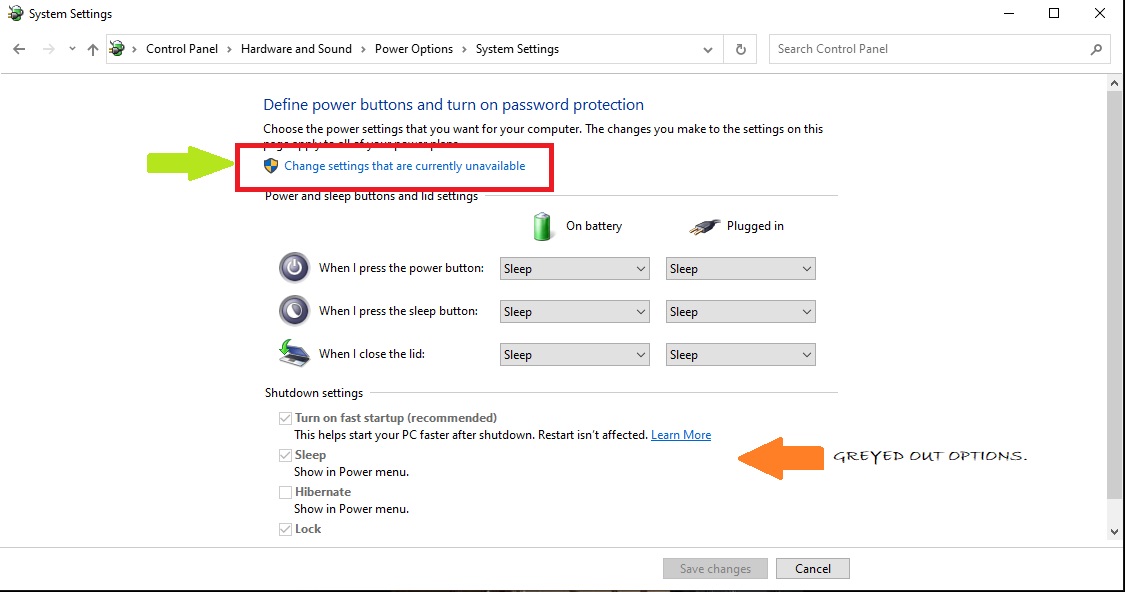Click the UAC shield icon beside settings link
The image size is (1125, 592).
click(x=271, y=166)
